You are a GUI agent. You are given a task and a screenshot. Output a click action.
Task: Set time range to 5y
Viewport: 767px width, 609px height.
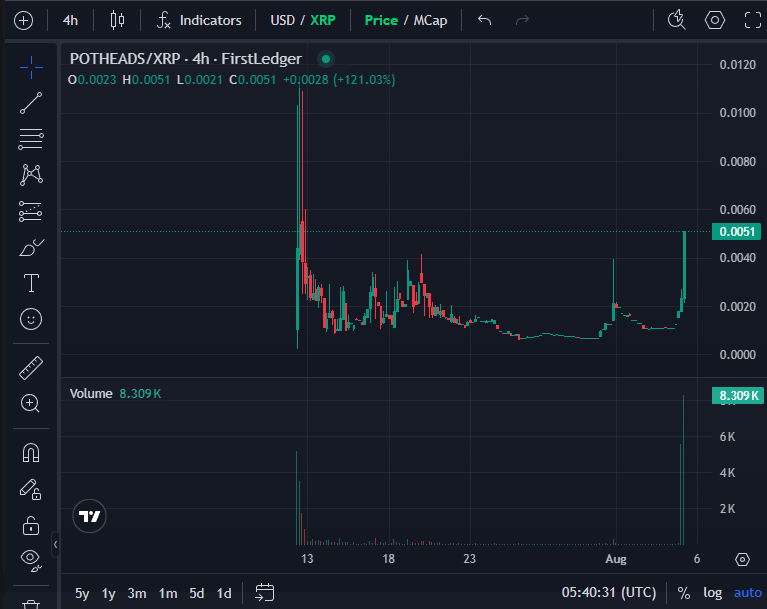[82, 593]
